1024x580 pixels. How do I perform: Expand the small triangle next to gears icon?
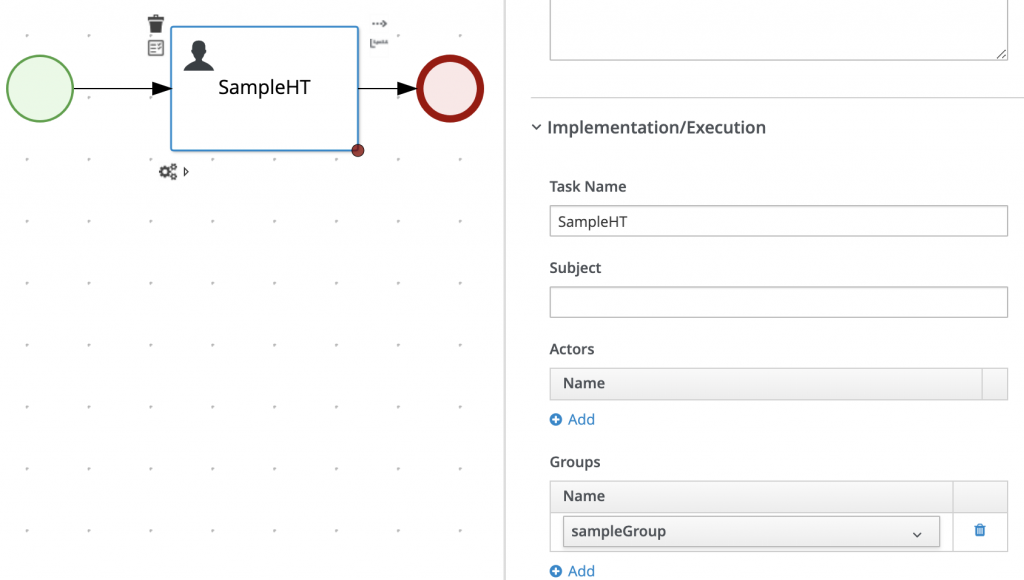point(186,172)
